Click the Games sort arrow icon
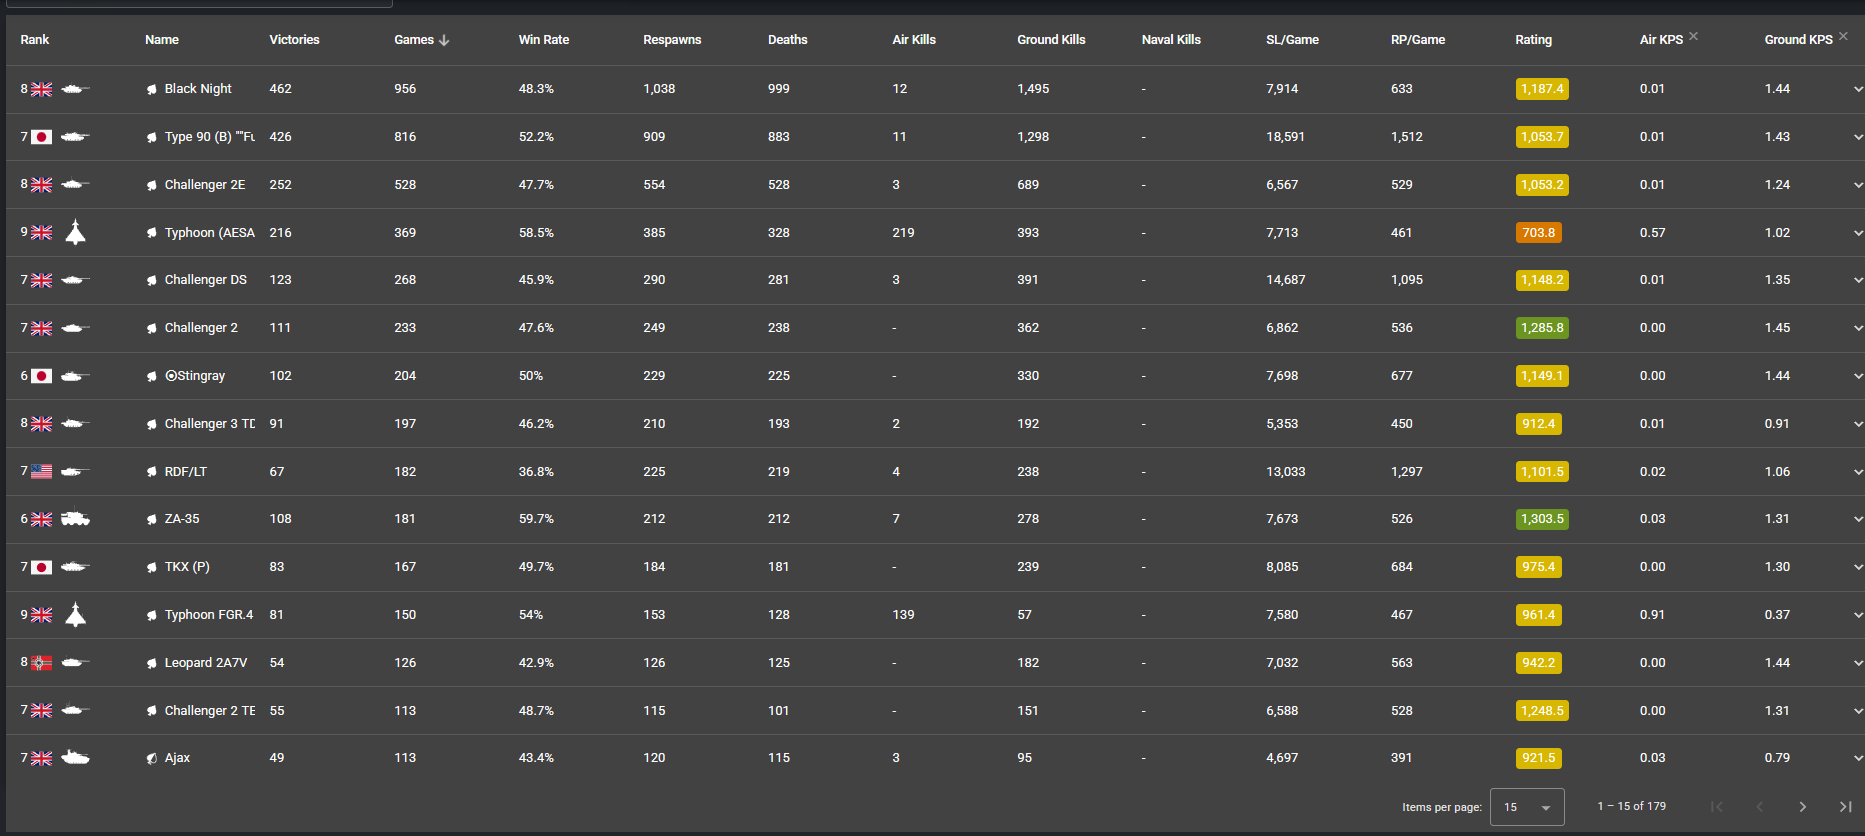Screen dimensions: 1865x836 click(x=444, y=40)
